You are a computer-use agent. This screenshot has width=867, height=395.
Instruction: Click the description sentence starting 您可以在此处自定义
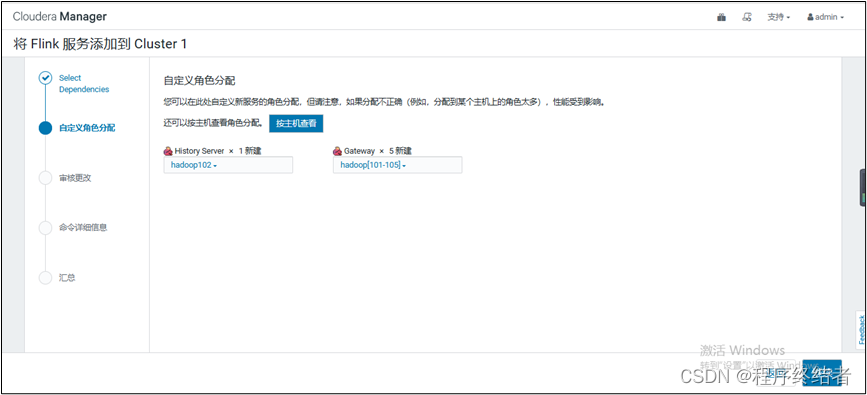[385, 102]
